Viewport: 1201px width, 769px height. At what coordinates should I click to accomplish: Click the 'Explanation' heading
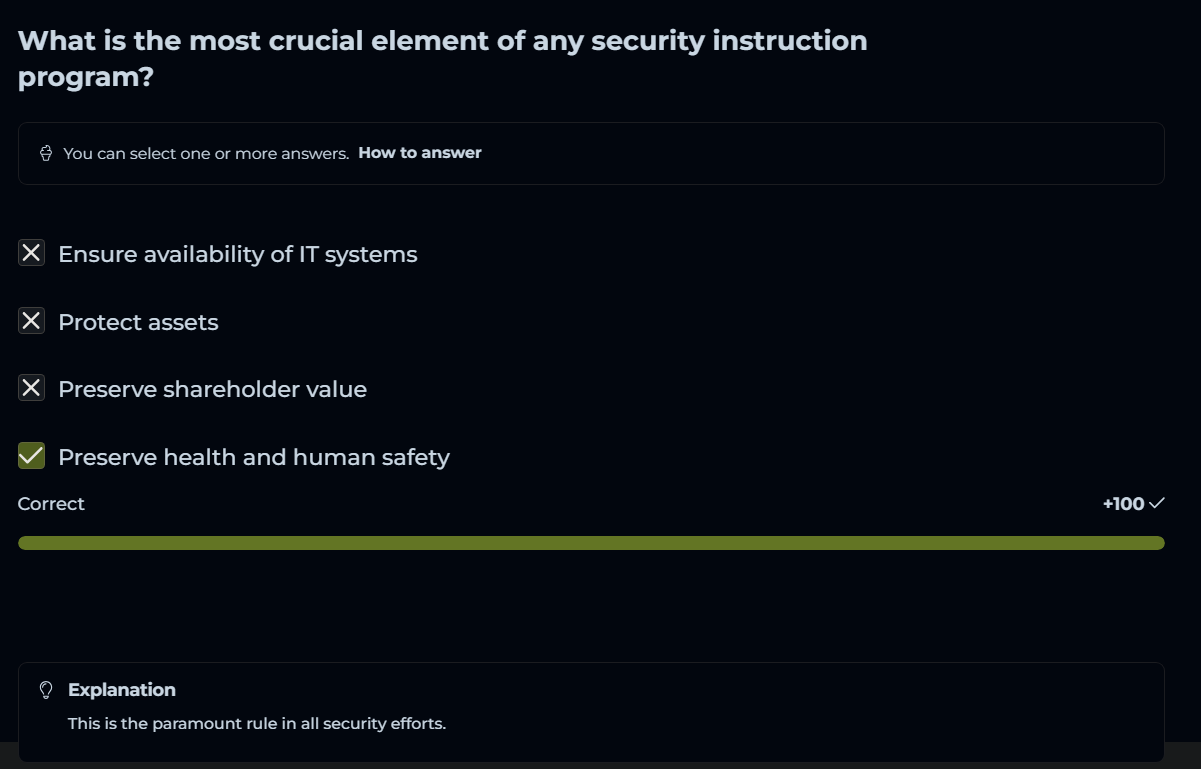pos(122,690)
